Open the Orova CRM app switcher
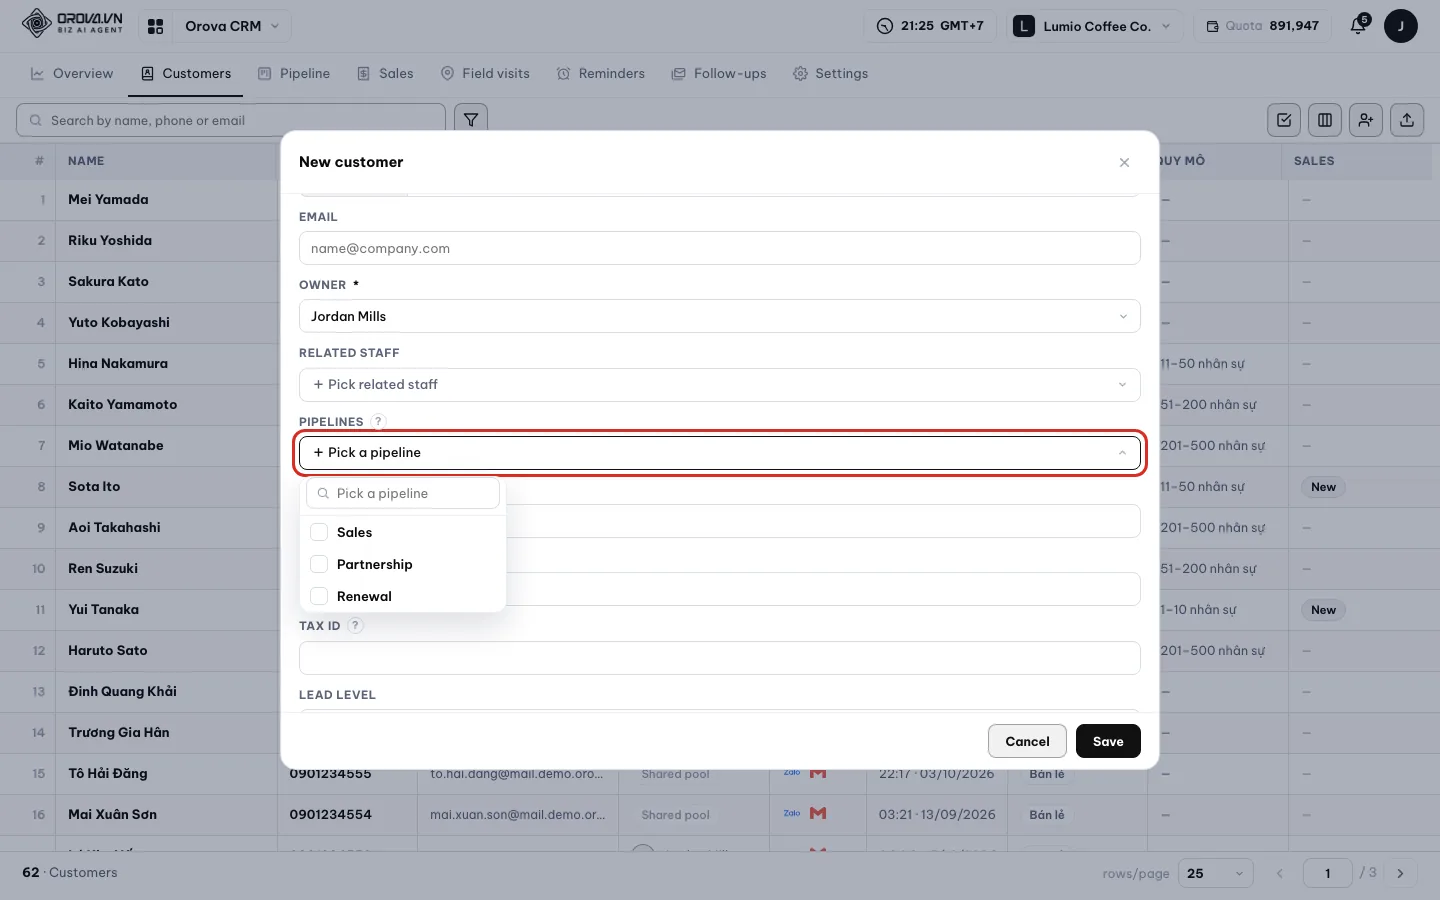Screen dimensions: 1440x900 coord(232,26)
